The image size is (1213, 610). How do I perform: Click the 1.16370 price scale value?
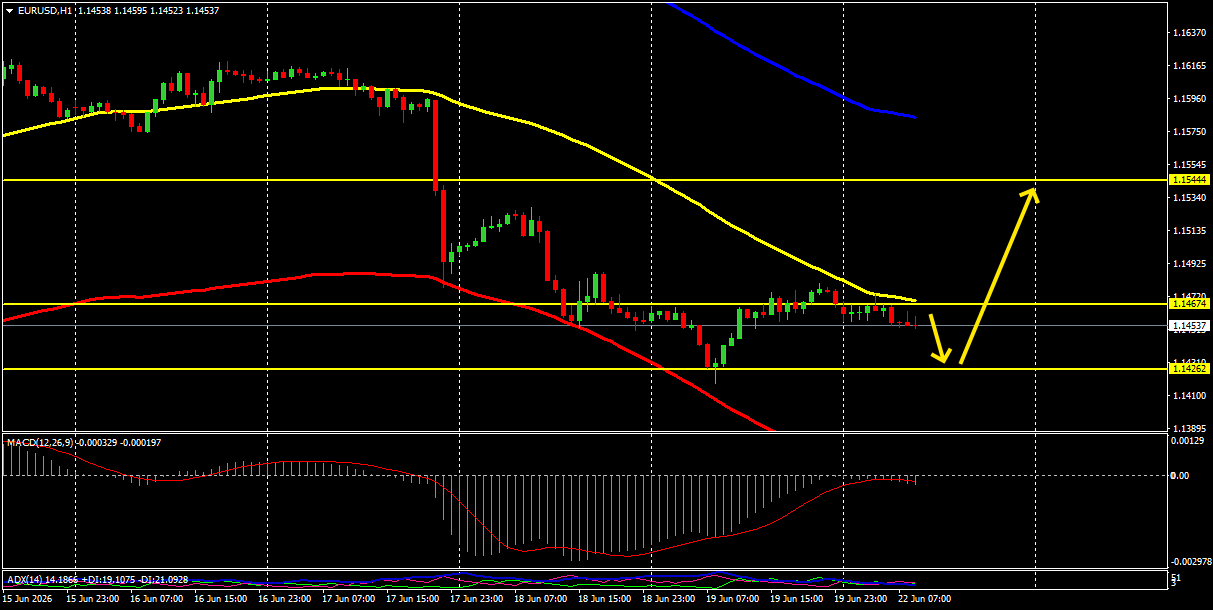coord(1191,33)
